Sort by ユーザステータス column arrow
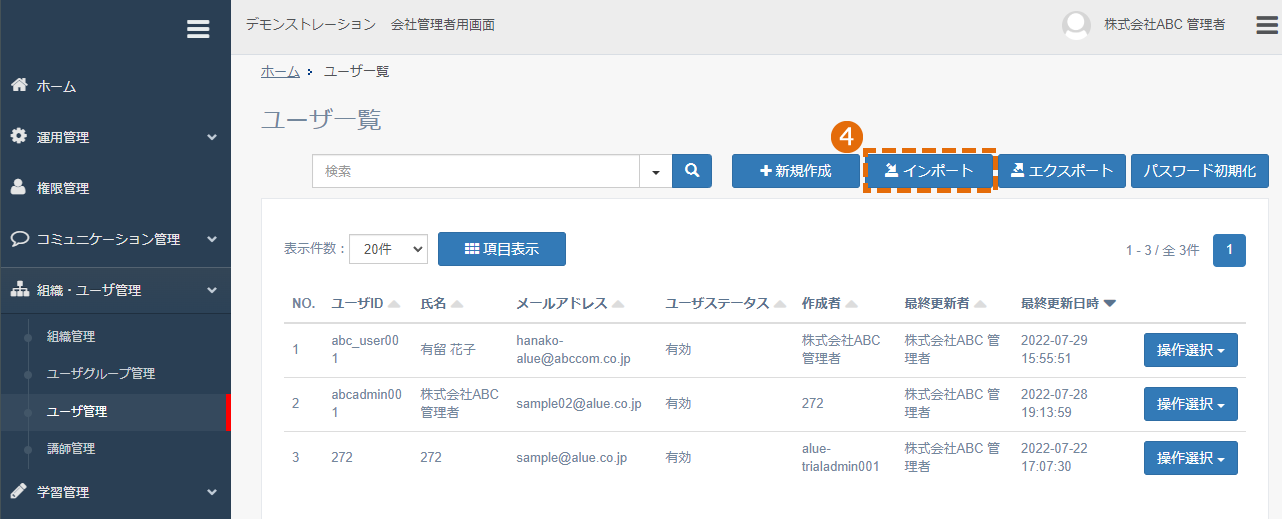The height and width of the screenshot is (519, 1282). 780,304
